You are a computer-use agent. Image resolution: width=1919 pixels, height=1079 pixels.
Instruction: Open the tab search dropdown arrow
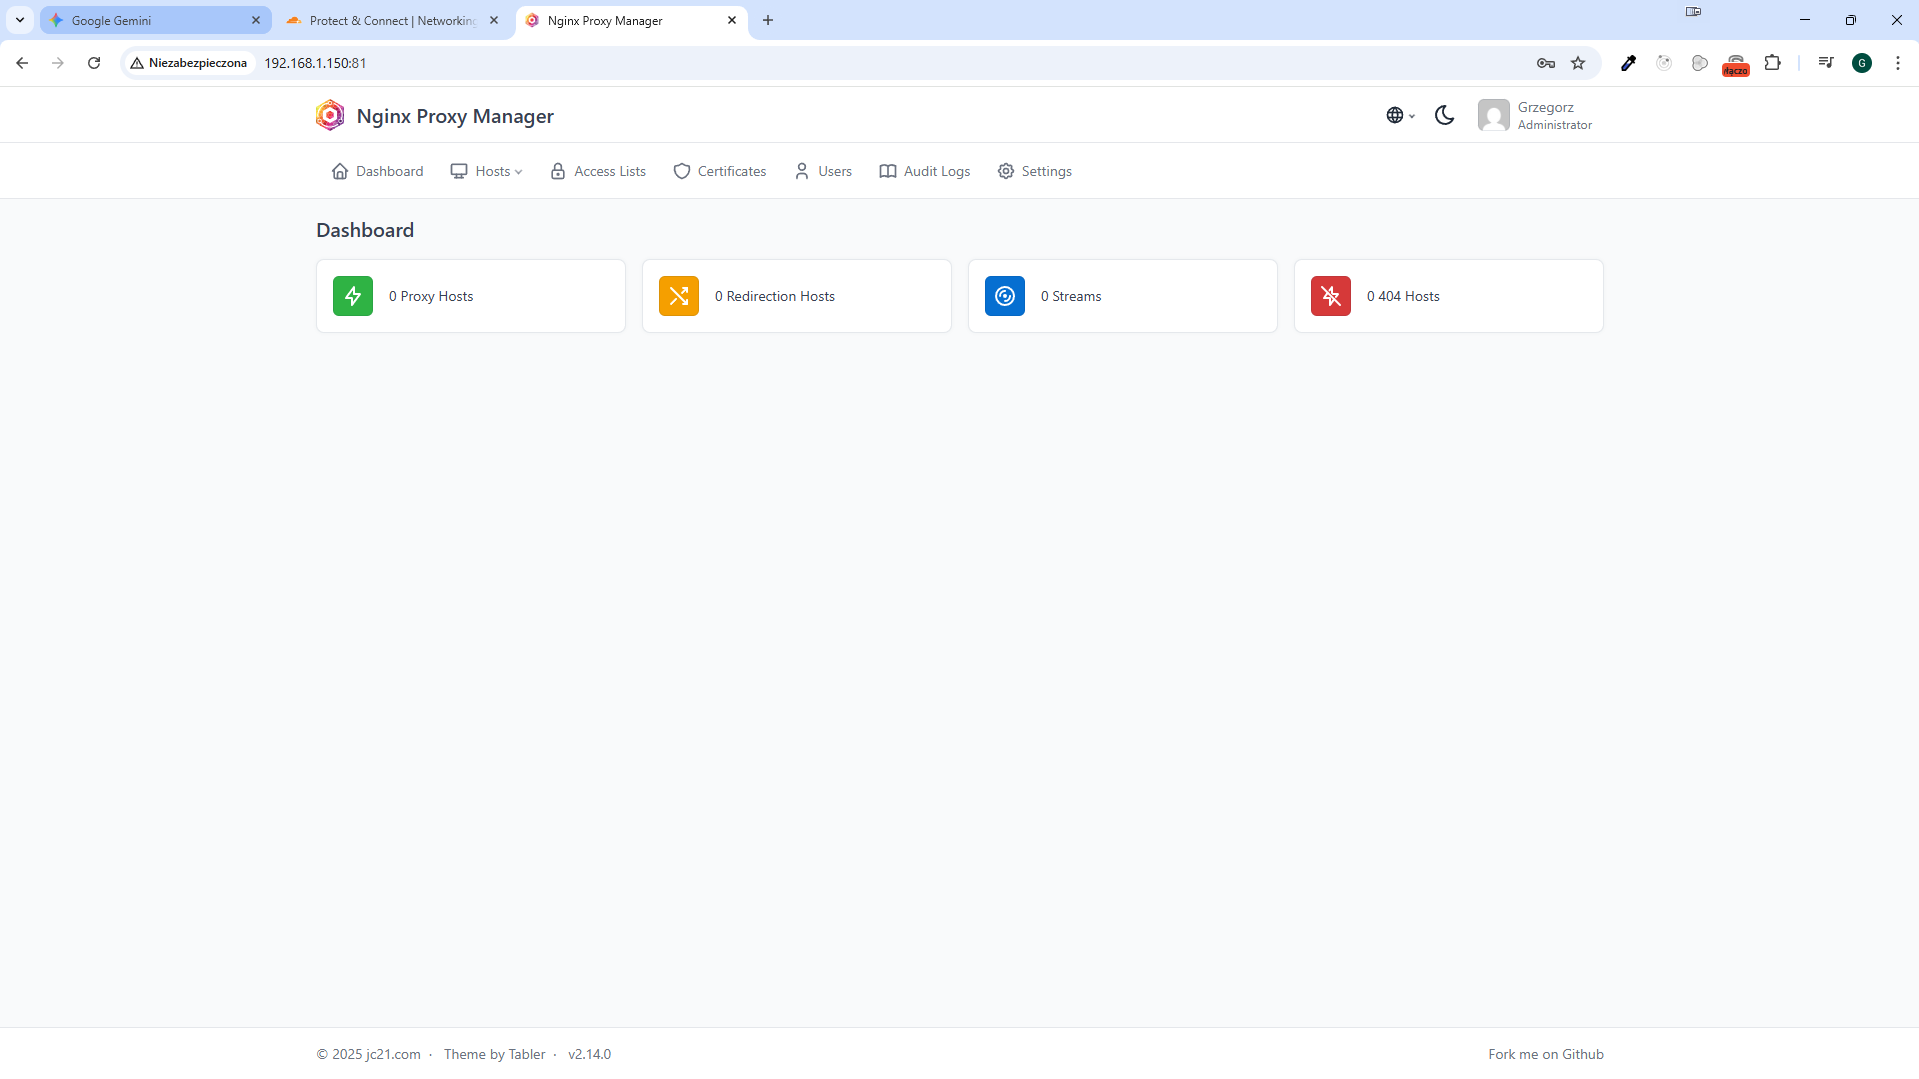tap(20, 20)
